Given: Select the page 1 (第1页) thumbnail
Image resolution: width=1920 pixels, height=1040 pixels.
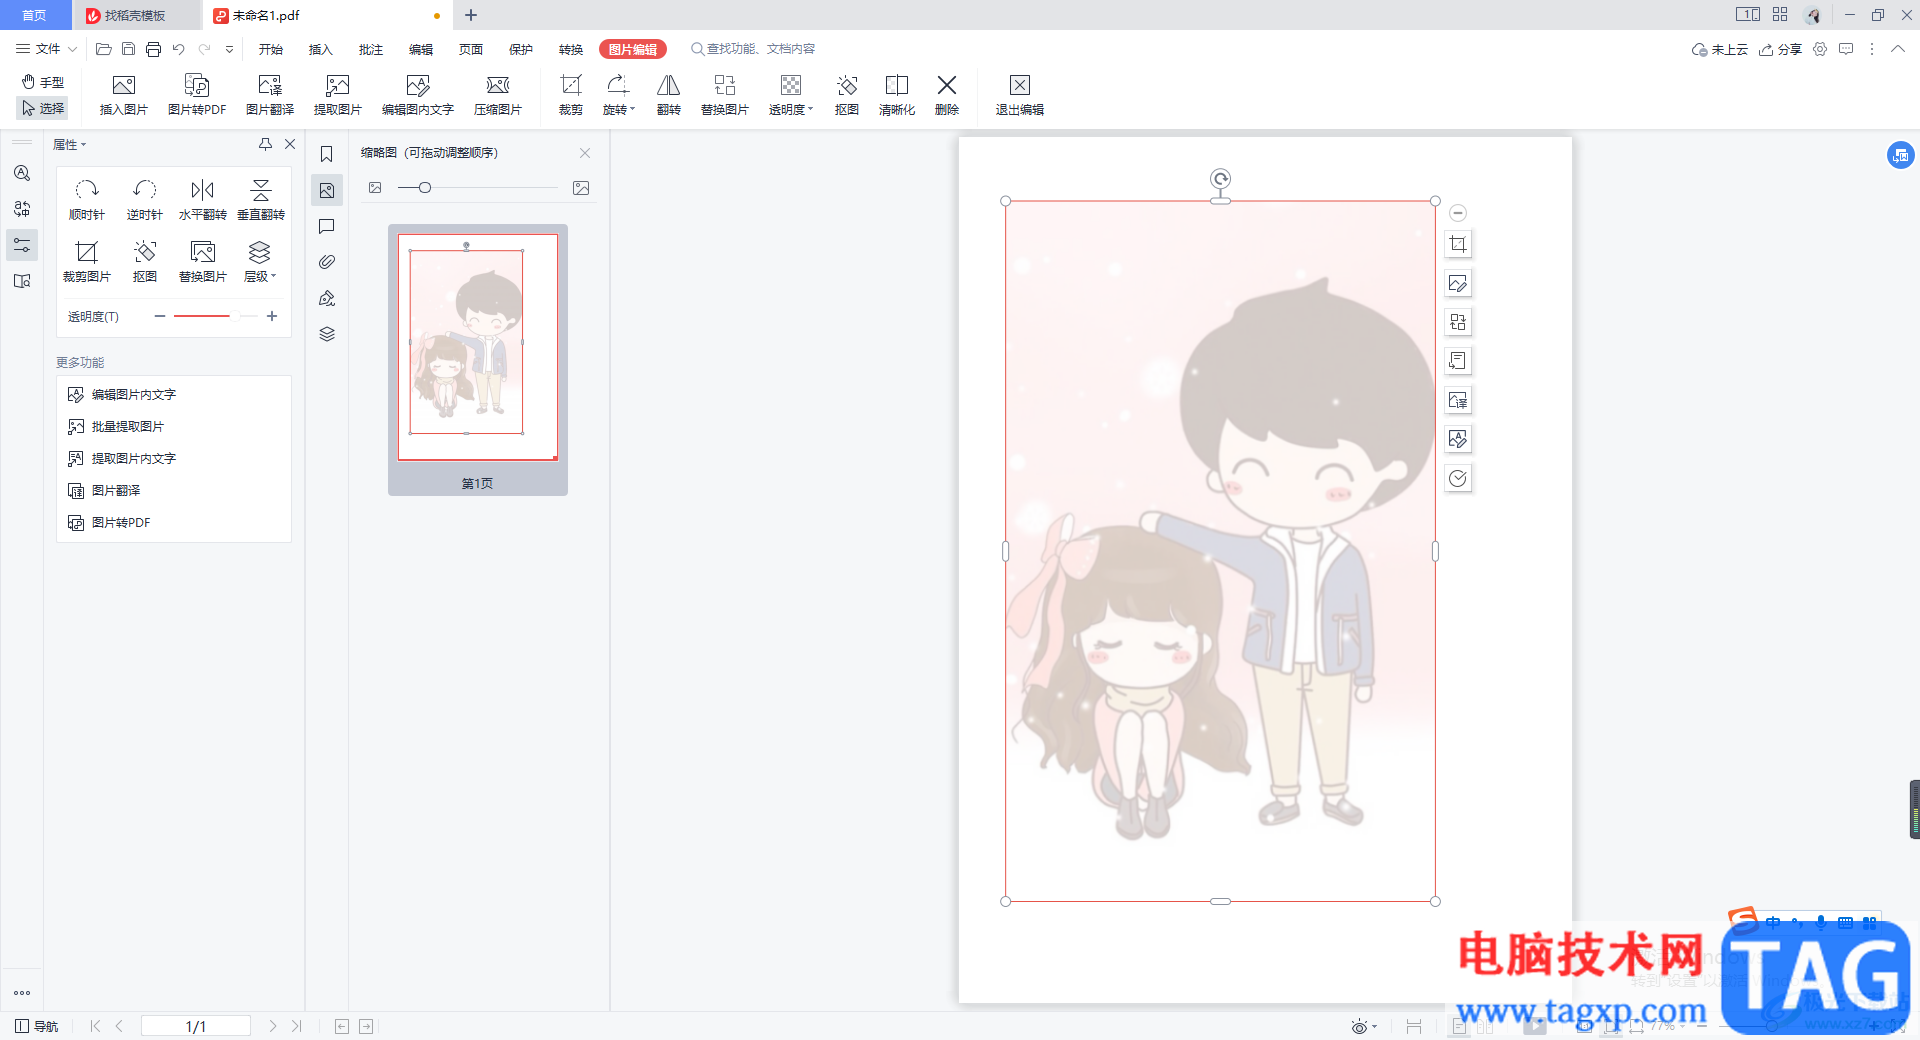Looking at the screenshot, I should coord(478,360).
